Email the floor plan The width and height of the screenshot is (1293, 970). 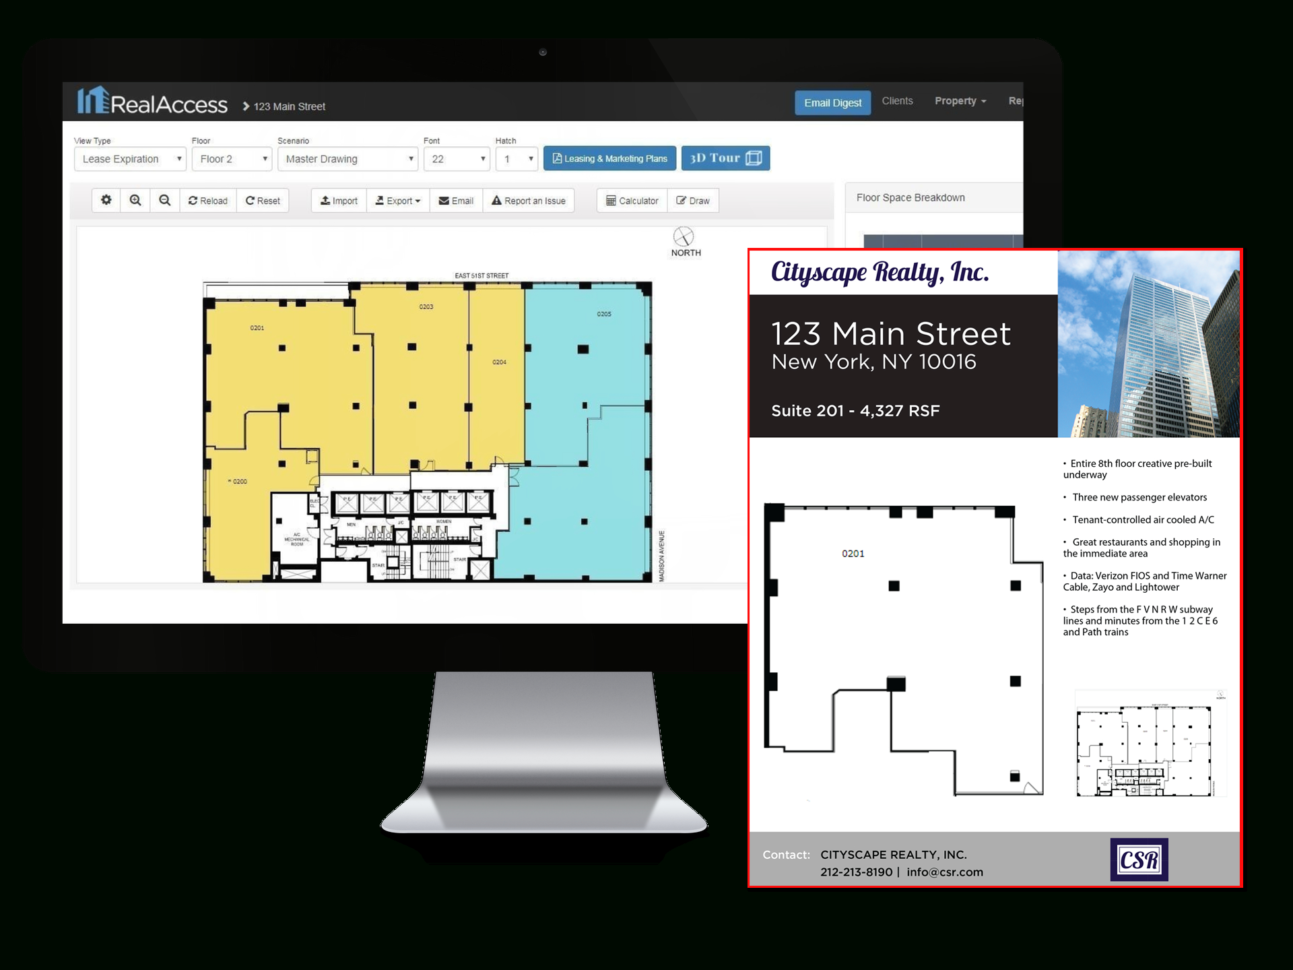(456, 201)
